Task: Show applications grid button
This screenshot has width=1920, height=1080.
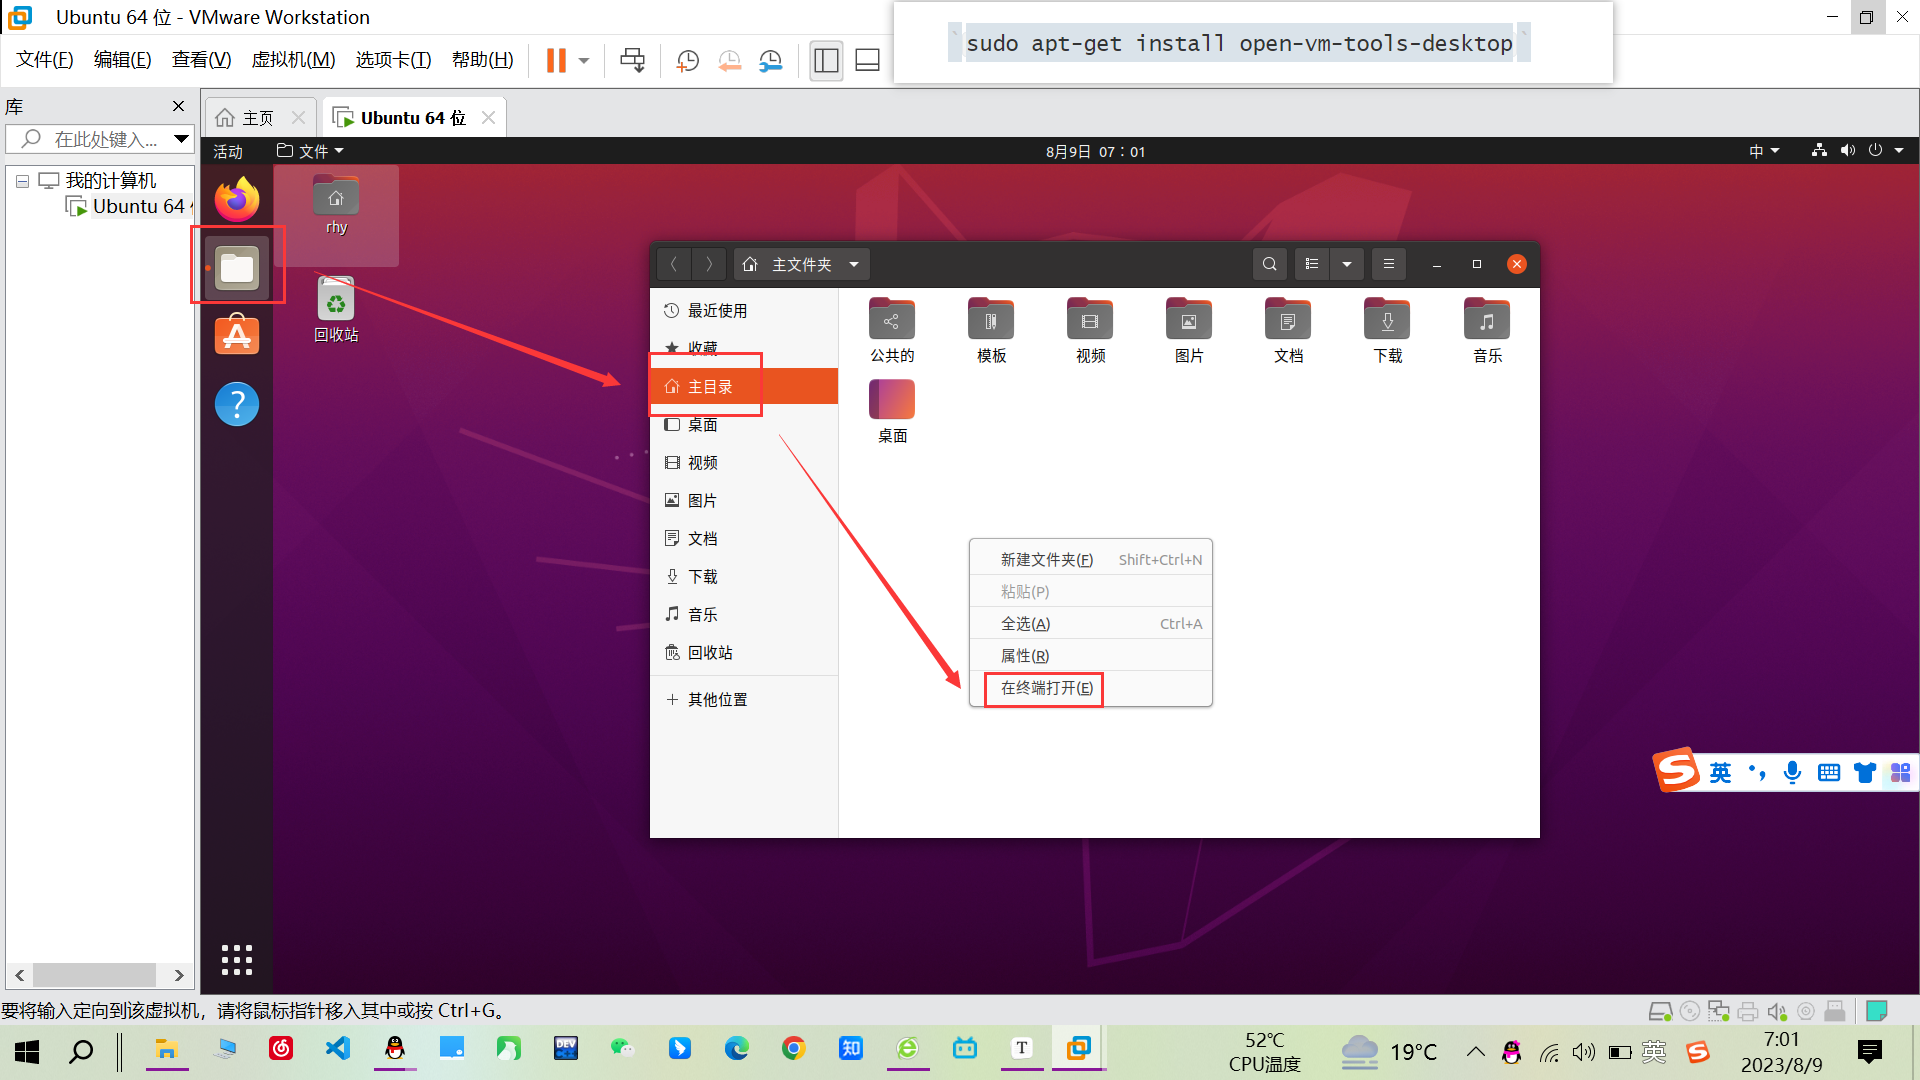Action: pos(237,960)
